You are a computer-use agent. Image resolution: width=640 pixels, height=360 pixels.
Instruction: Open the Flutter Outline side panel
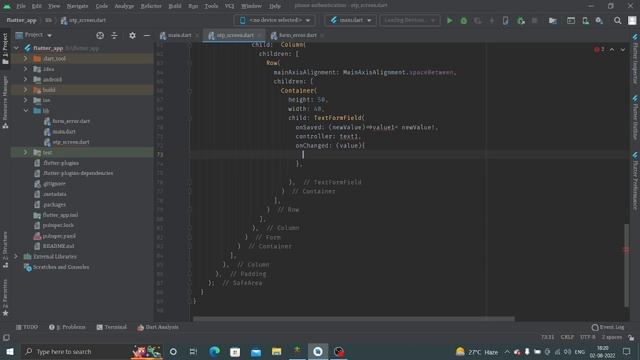(x=635, y=118)
